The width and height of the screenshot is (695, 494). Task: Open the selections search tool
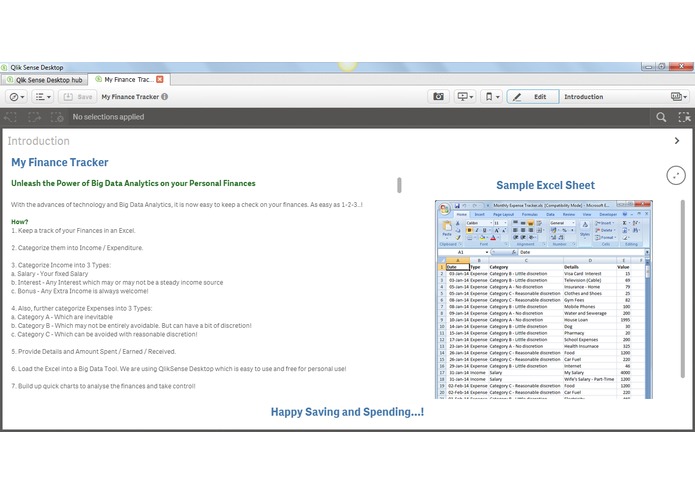[x=661, y=117]
